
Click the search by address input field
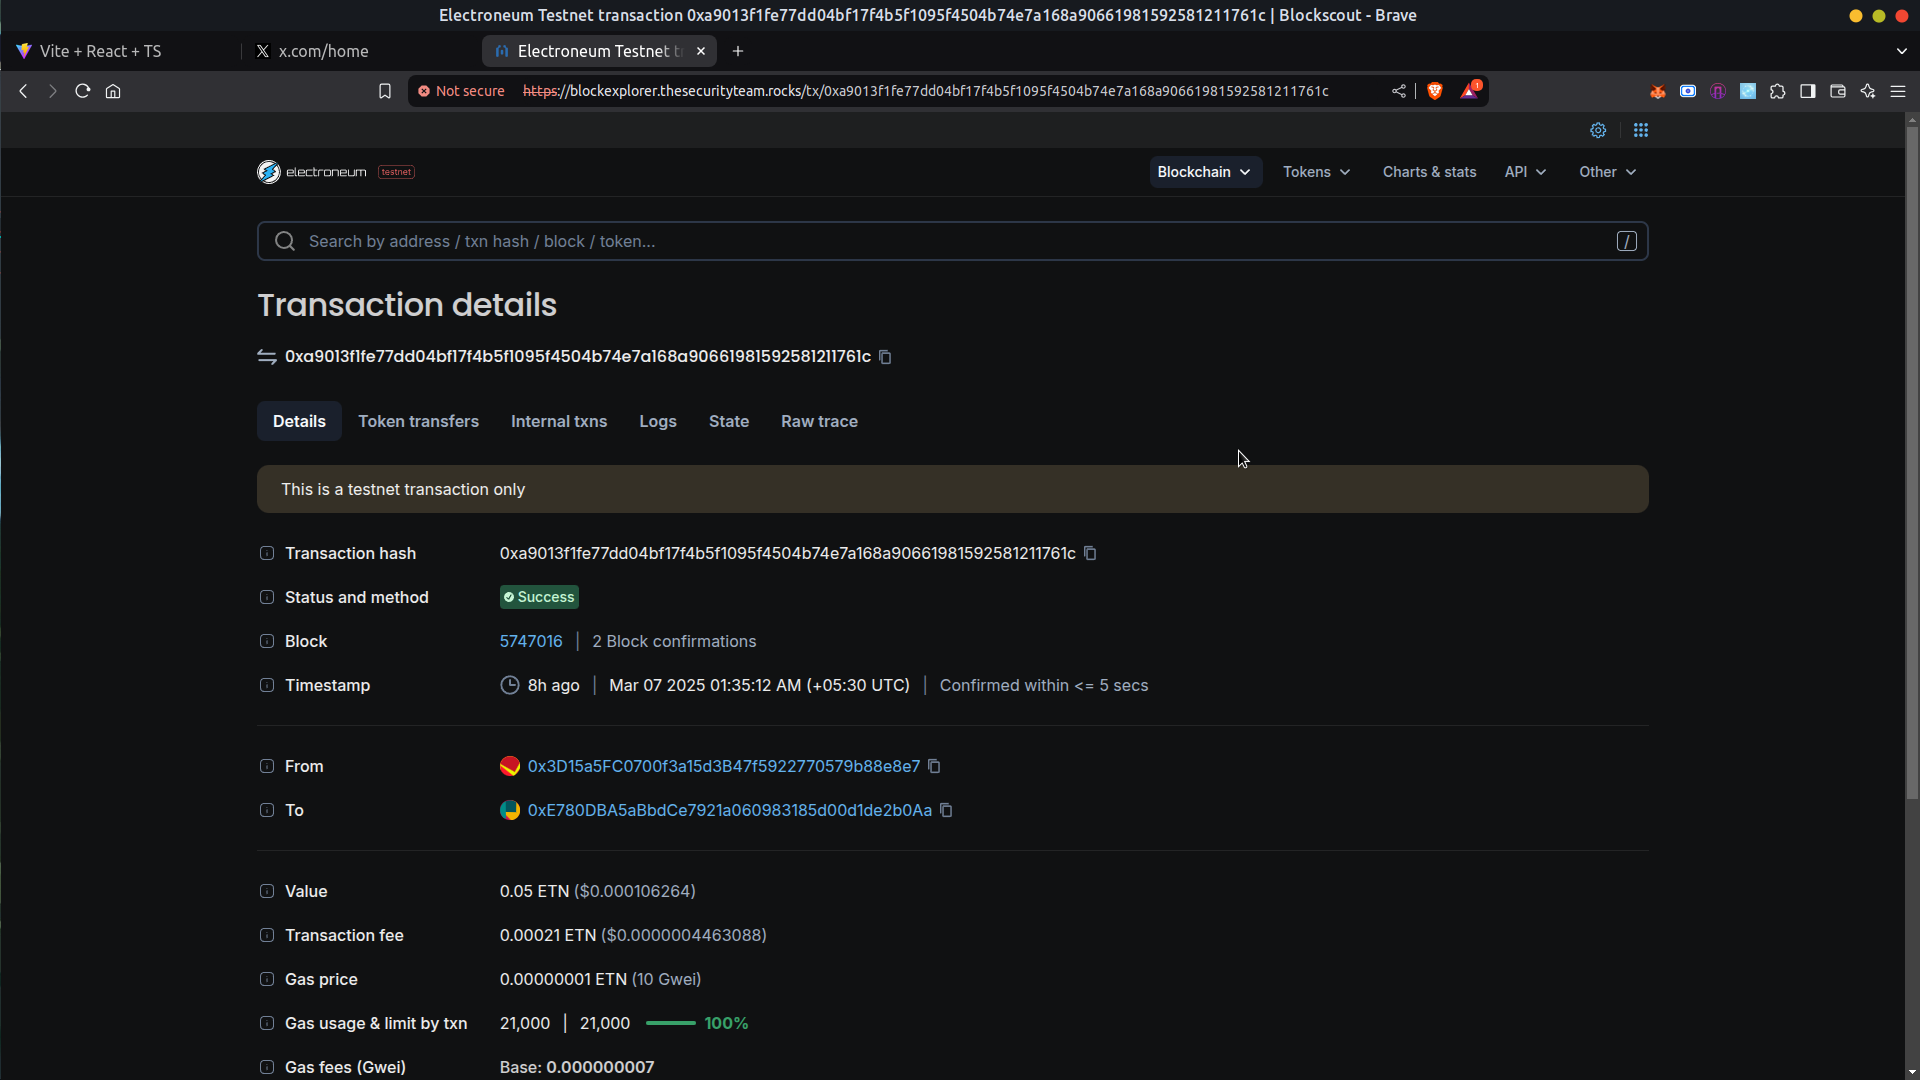[950, 241]
